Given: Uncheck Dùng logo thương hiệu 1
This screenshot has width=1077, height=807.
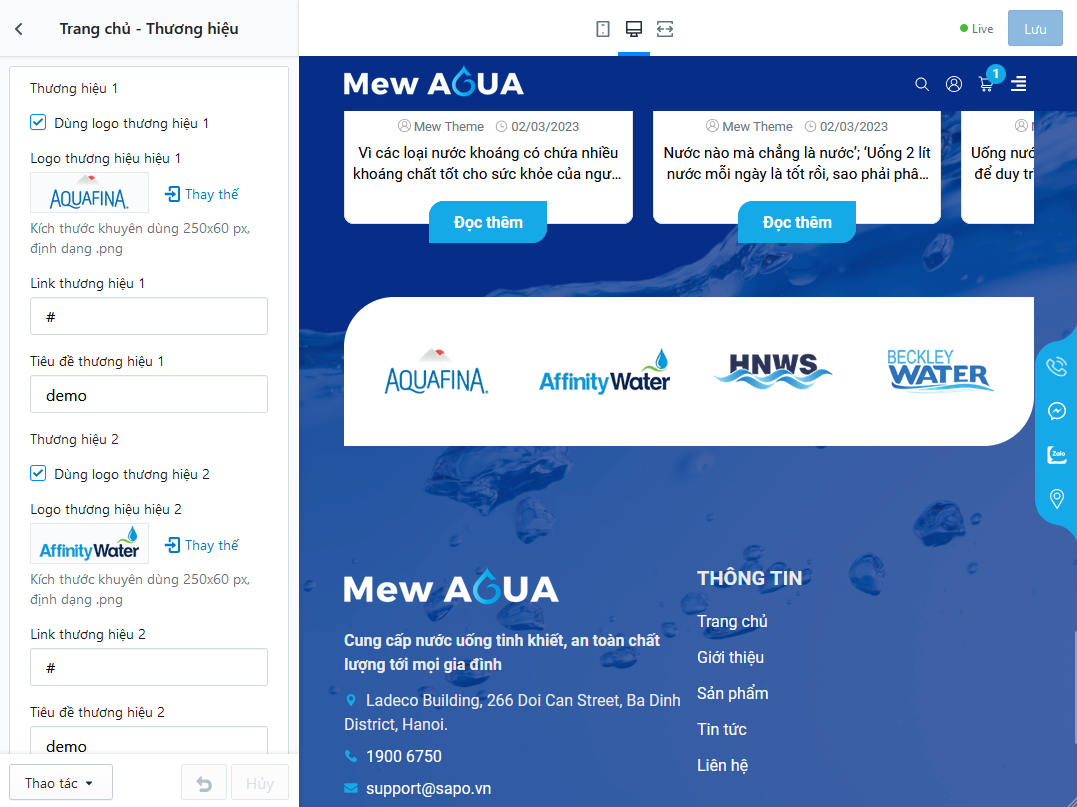Looking at the screenshot, I should pyautogui.click(x=38, y=122).
